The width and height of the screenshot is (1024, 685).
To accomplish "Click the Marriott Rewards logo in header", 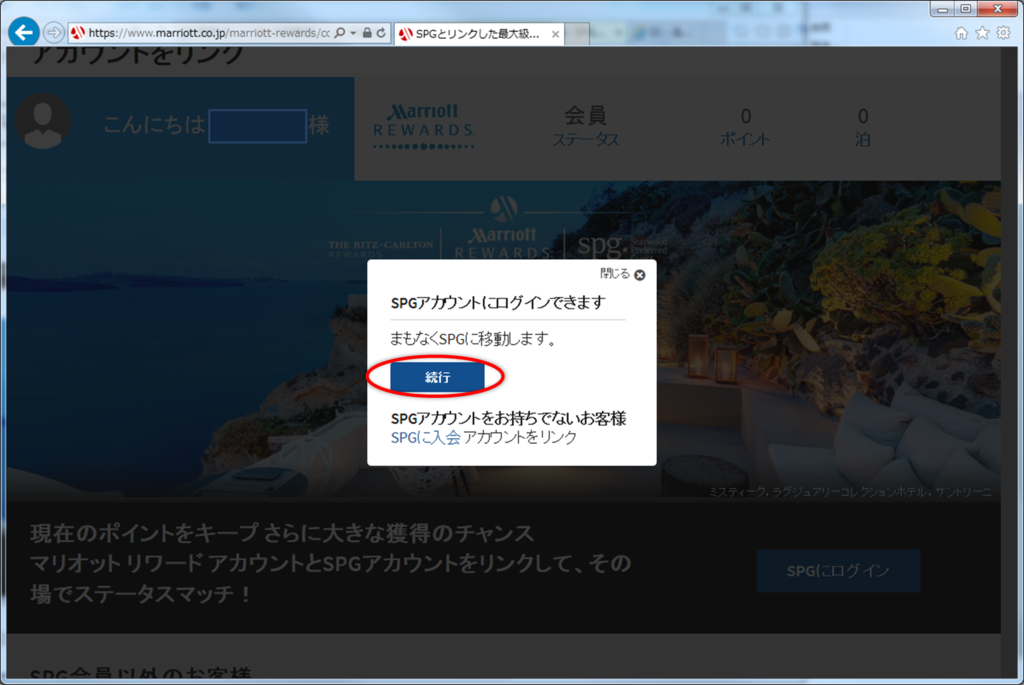I will pos(424,125).
